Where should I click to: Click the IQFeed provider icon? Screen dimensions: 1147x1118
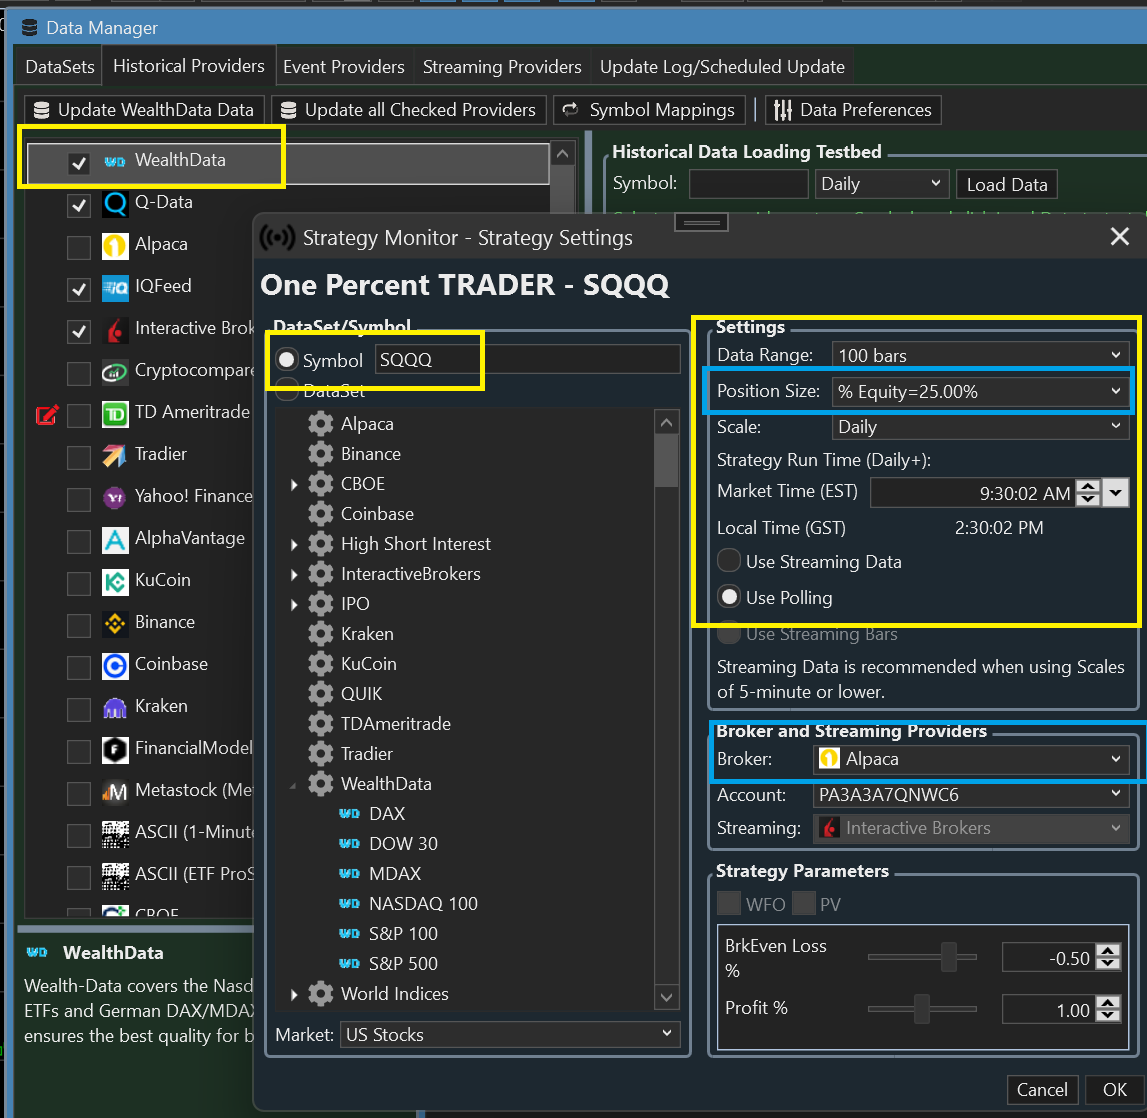[x=115, y=288]
